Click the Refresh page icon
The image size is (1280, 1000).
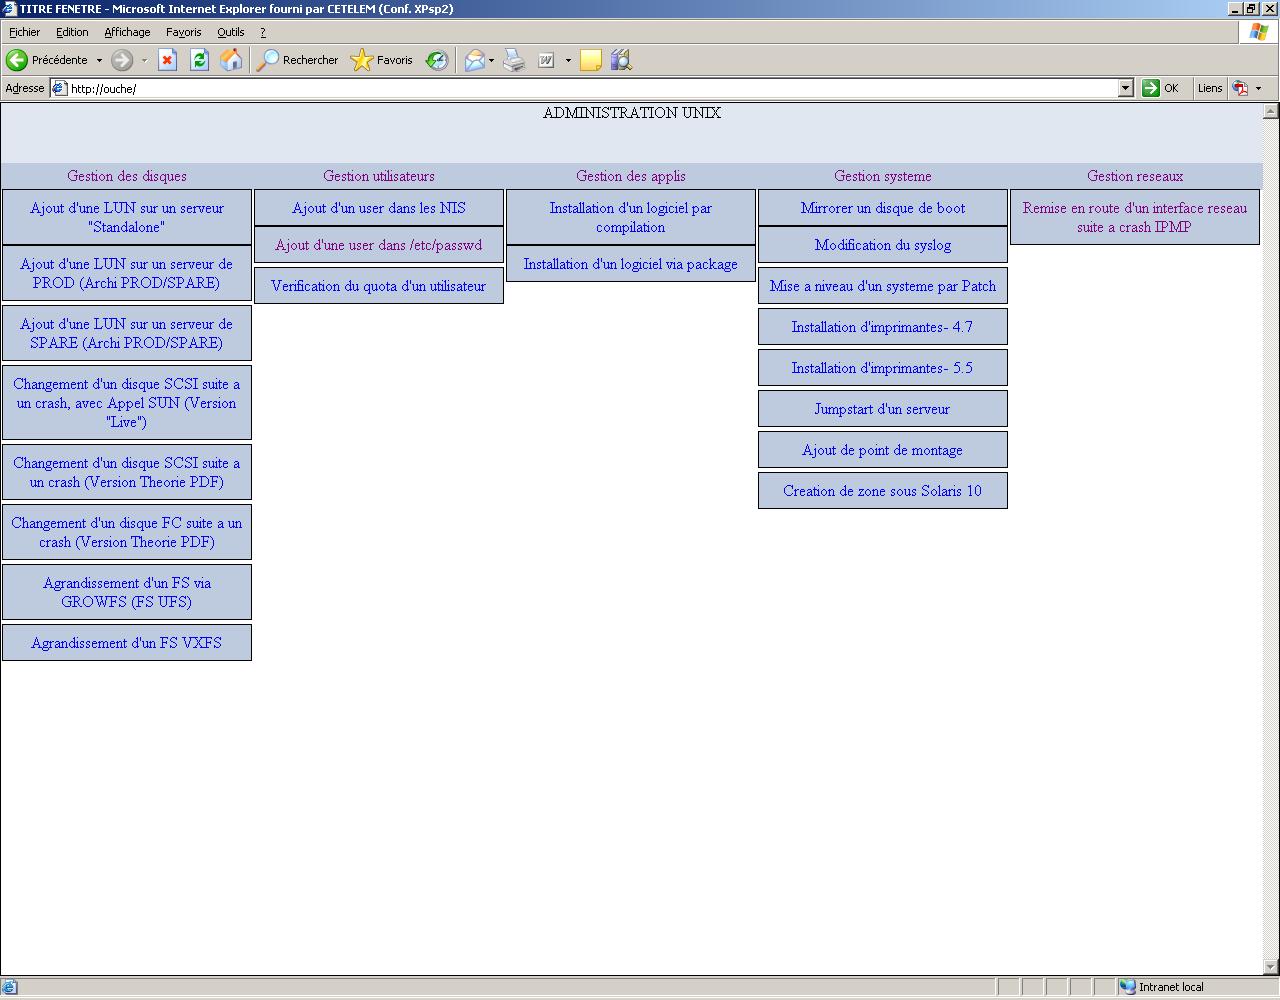(x=199, y=60)
